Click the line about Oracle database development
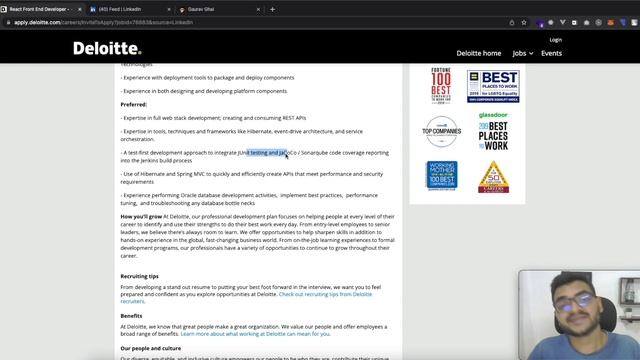Screen dimensions: 640x360 (249, 199)
